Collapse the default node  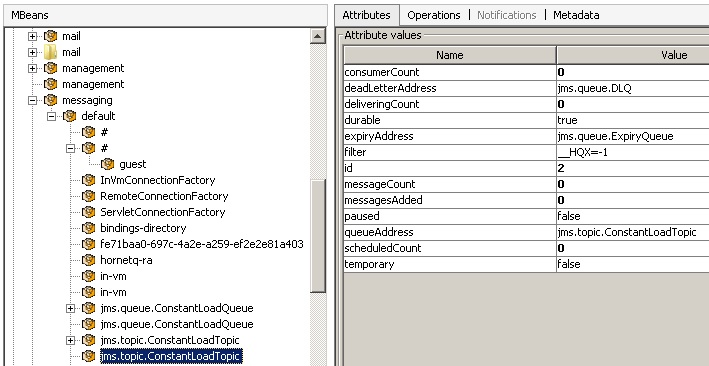point(51,116)
